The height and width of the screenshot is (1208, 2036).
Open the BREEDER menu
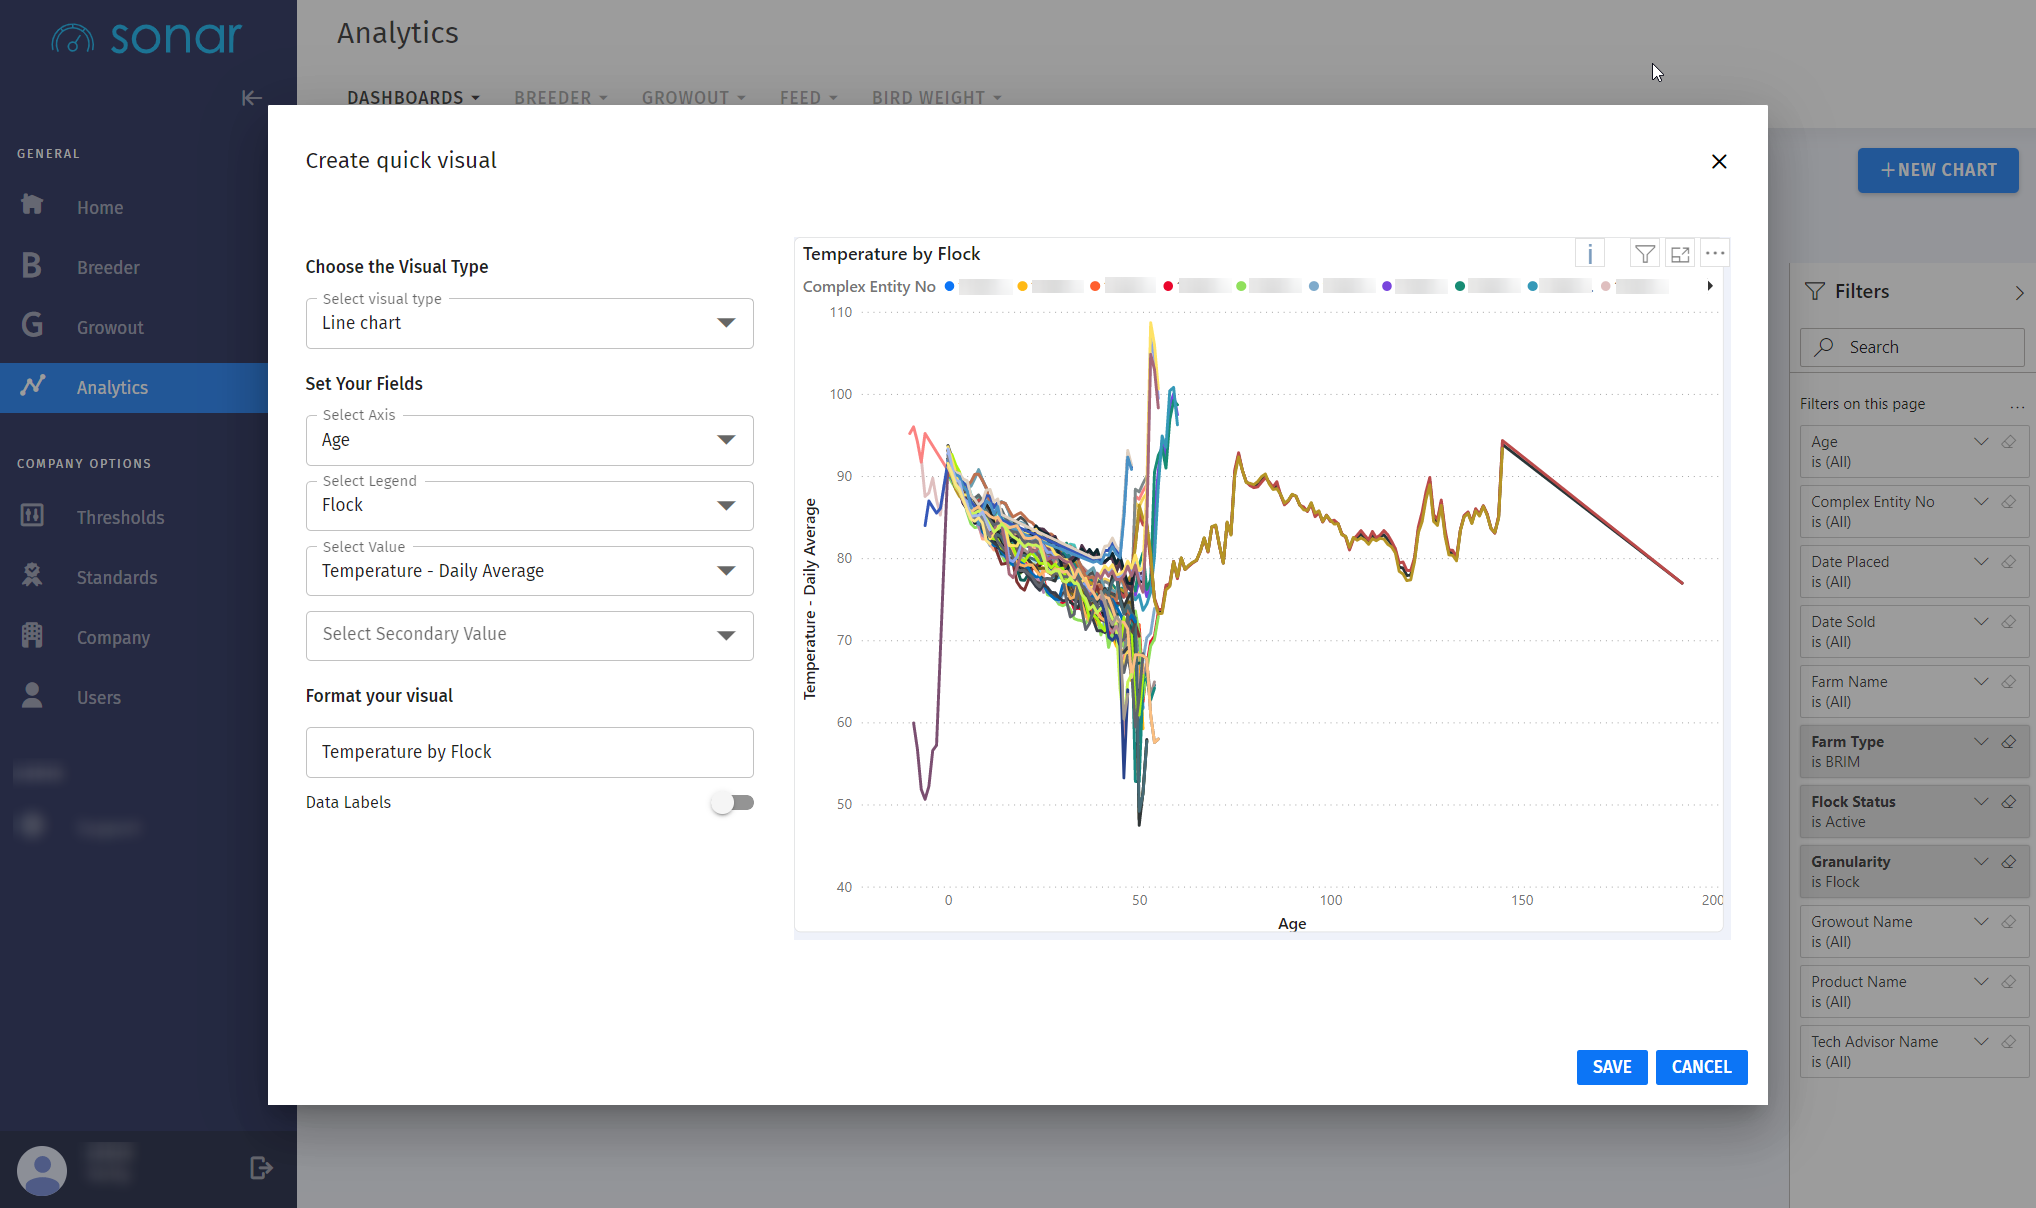coord(560,97)
